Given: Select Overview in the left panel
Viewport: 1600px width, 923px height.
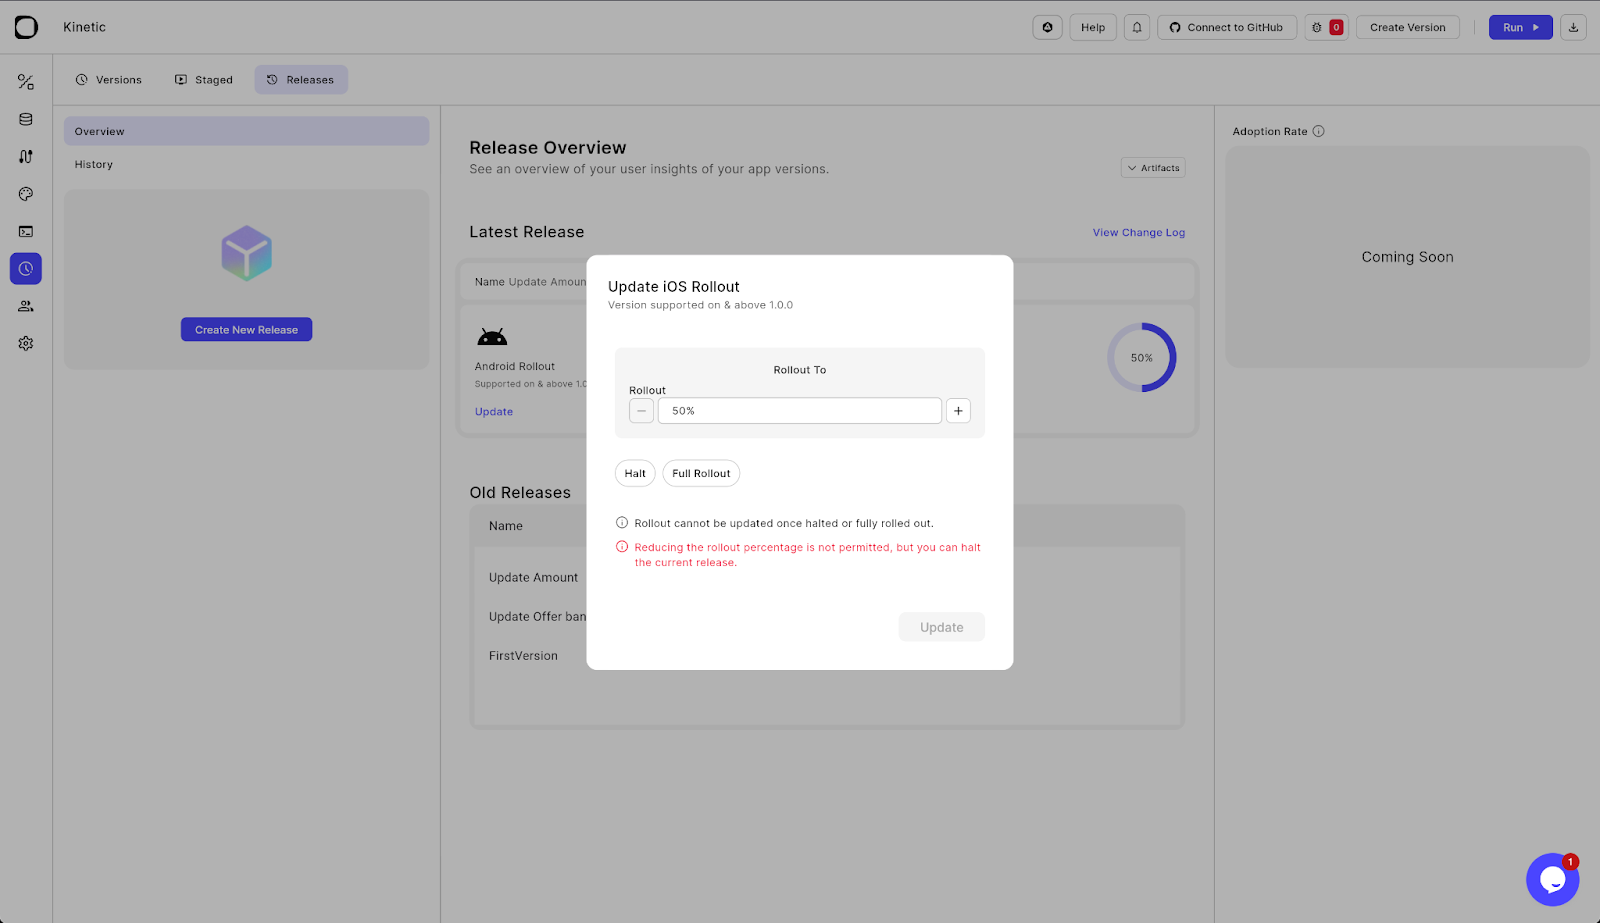Looking at the screenshot, I should click(246, 131).
